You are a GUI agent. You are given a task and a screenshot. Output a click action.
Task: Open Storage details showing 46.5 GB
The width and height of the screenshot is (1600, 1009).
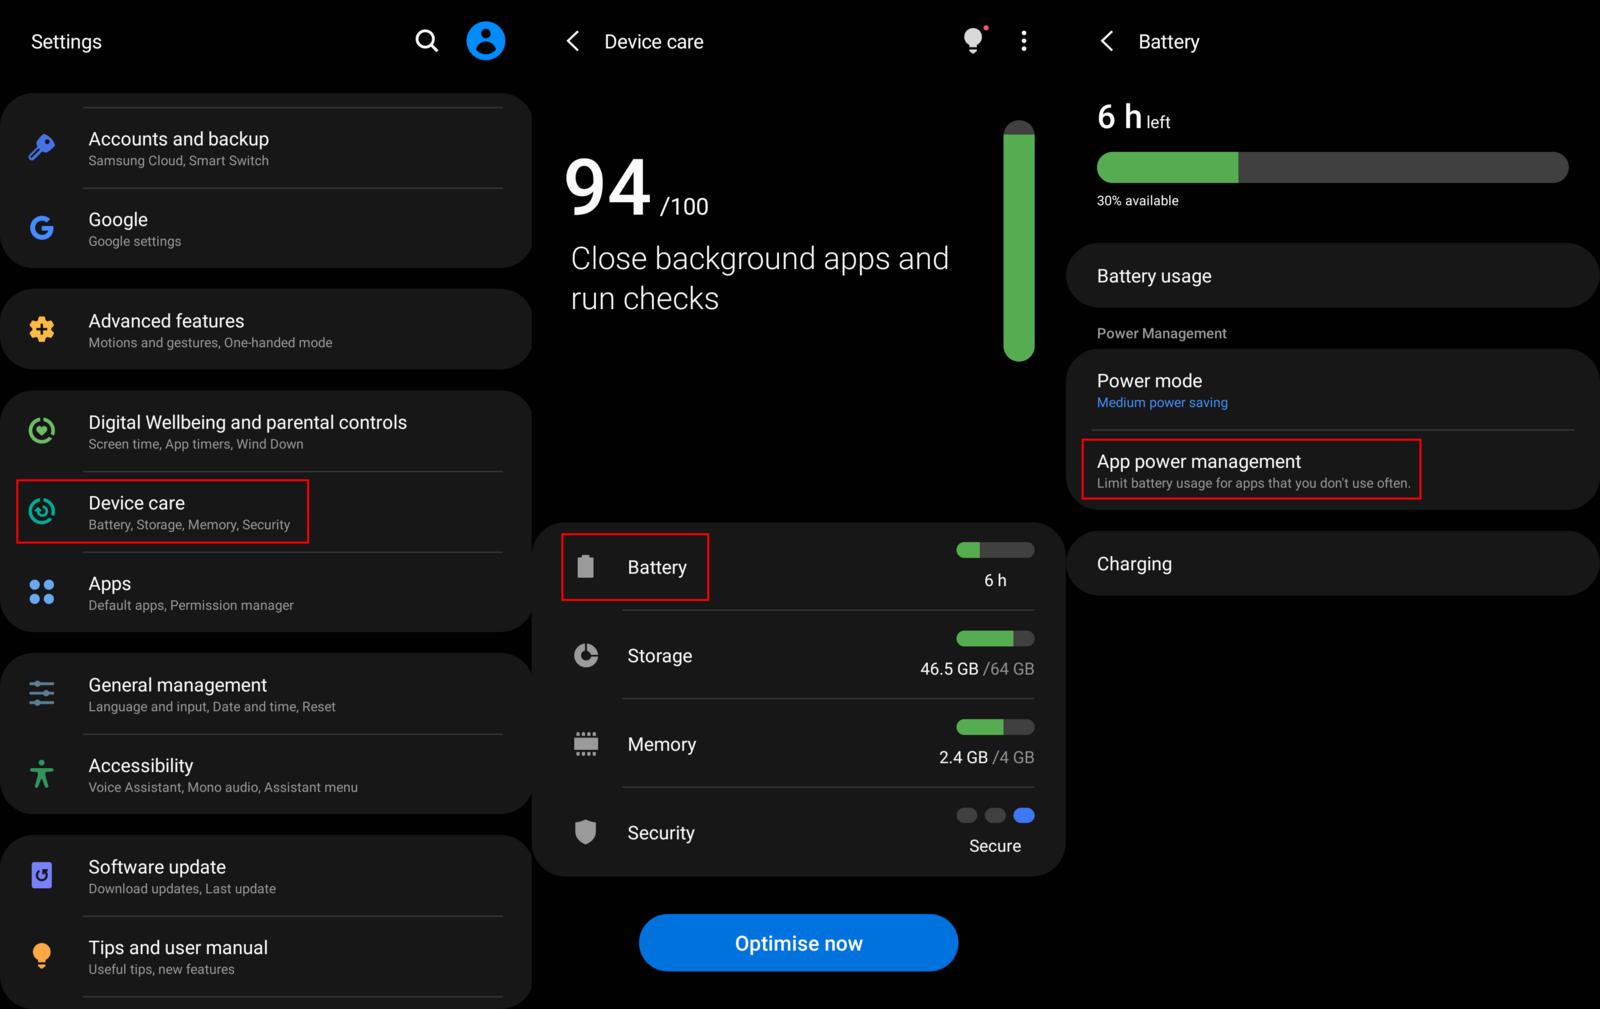798,655
